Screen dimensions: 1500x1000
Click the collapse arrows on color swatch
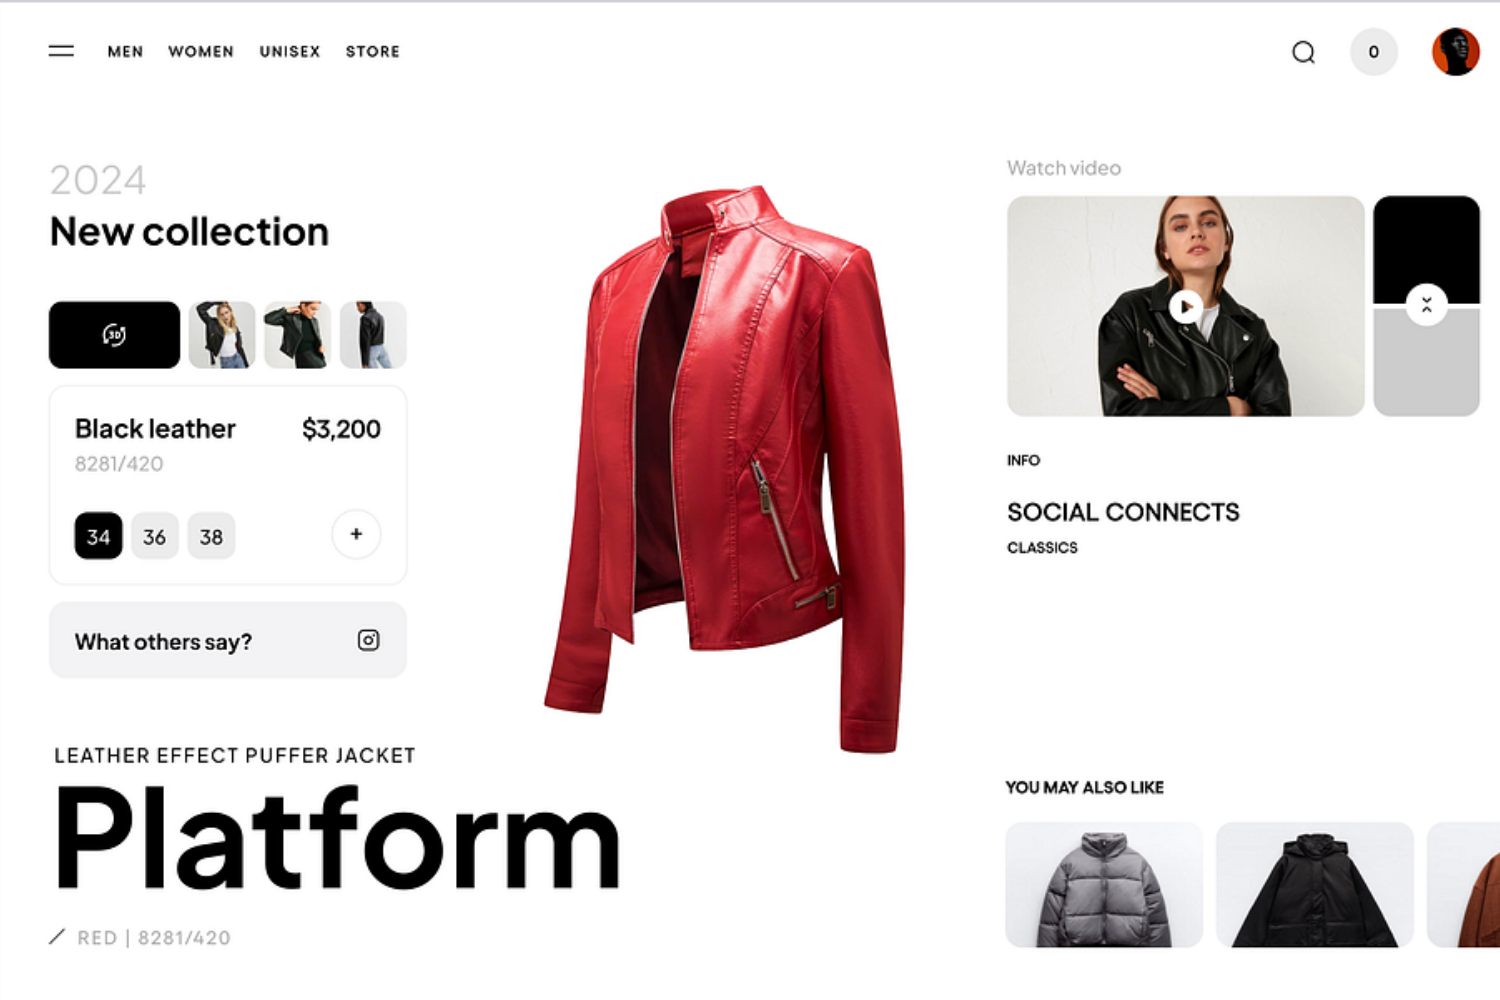[1427, 305]
